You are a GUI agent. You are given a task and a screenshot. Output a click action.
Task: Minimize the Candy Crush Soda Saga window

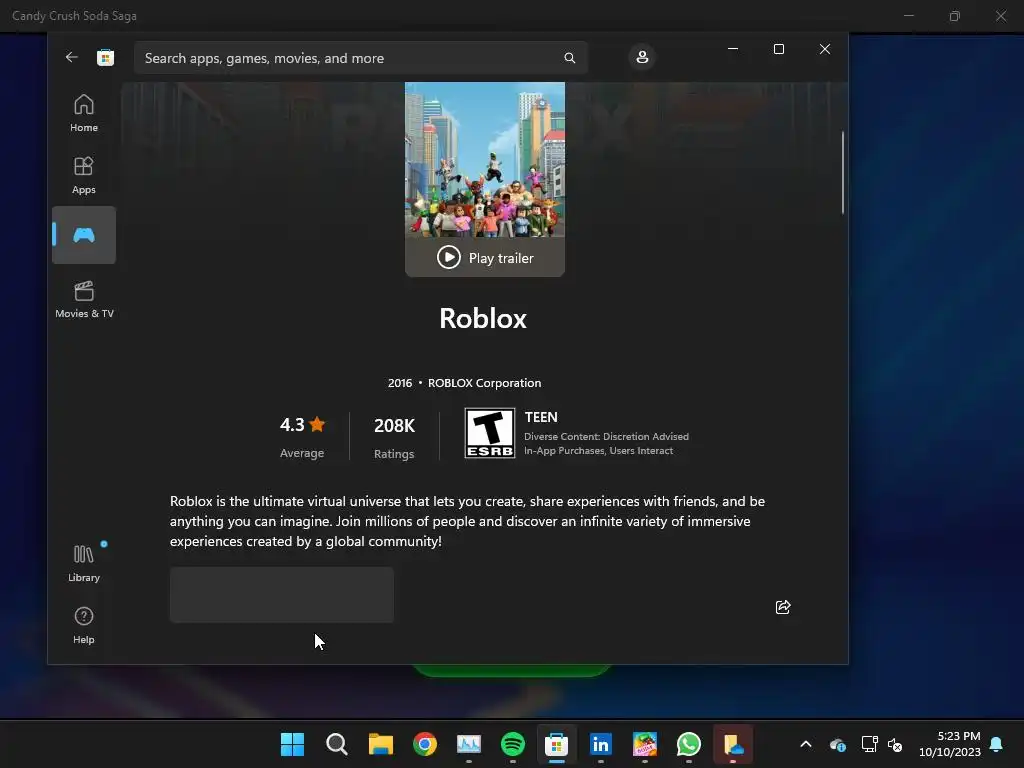pyautogui.click(x=908, y=16)
